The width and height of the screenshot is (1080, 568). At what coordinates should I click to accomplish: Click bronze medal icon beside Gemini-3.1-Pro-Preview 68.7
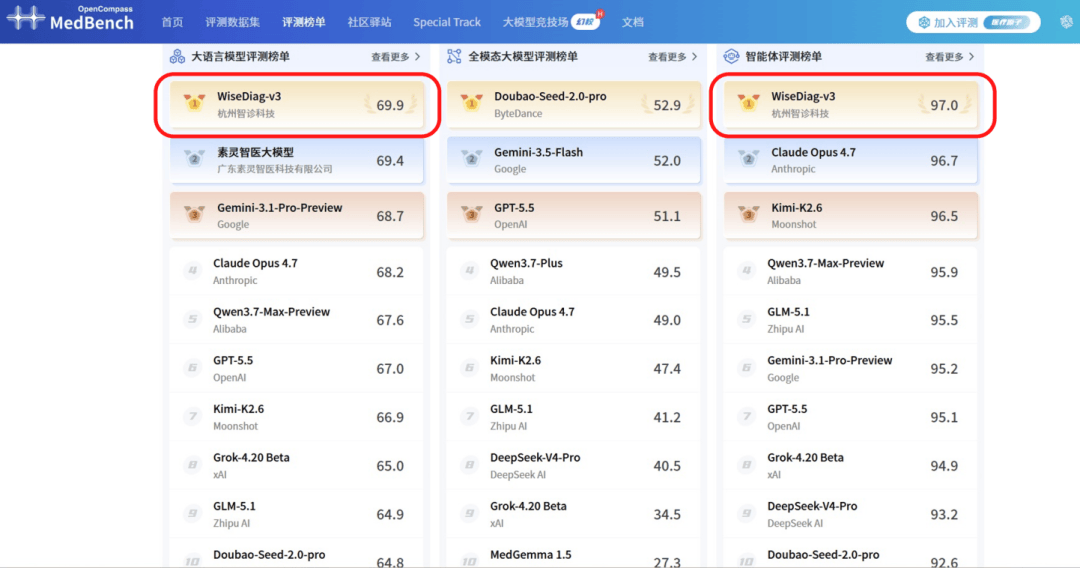click(195, 214)
